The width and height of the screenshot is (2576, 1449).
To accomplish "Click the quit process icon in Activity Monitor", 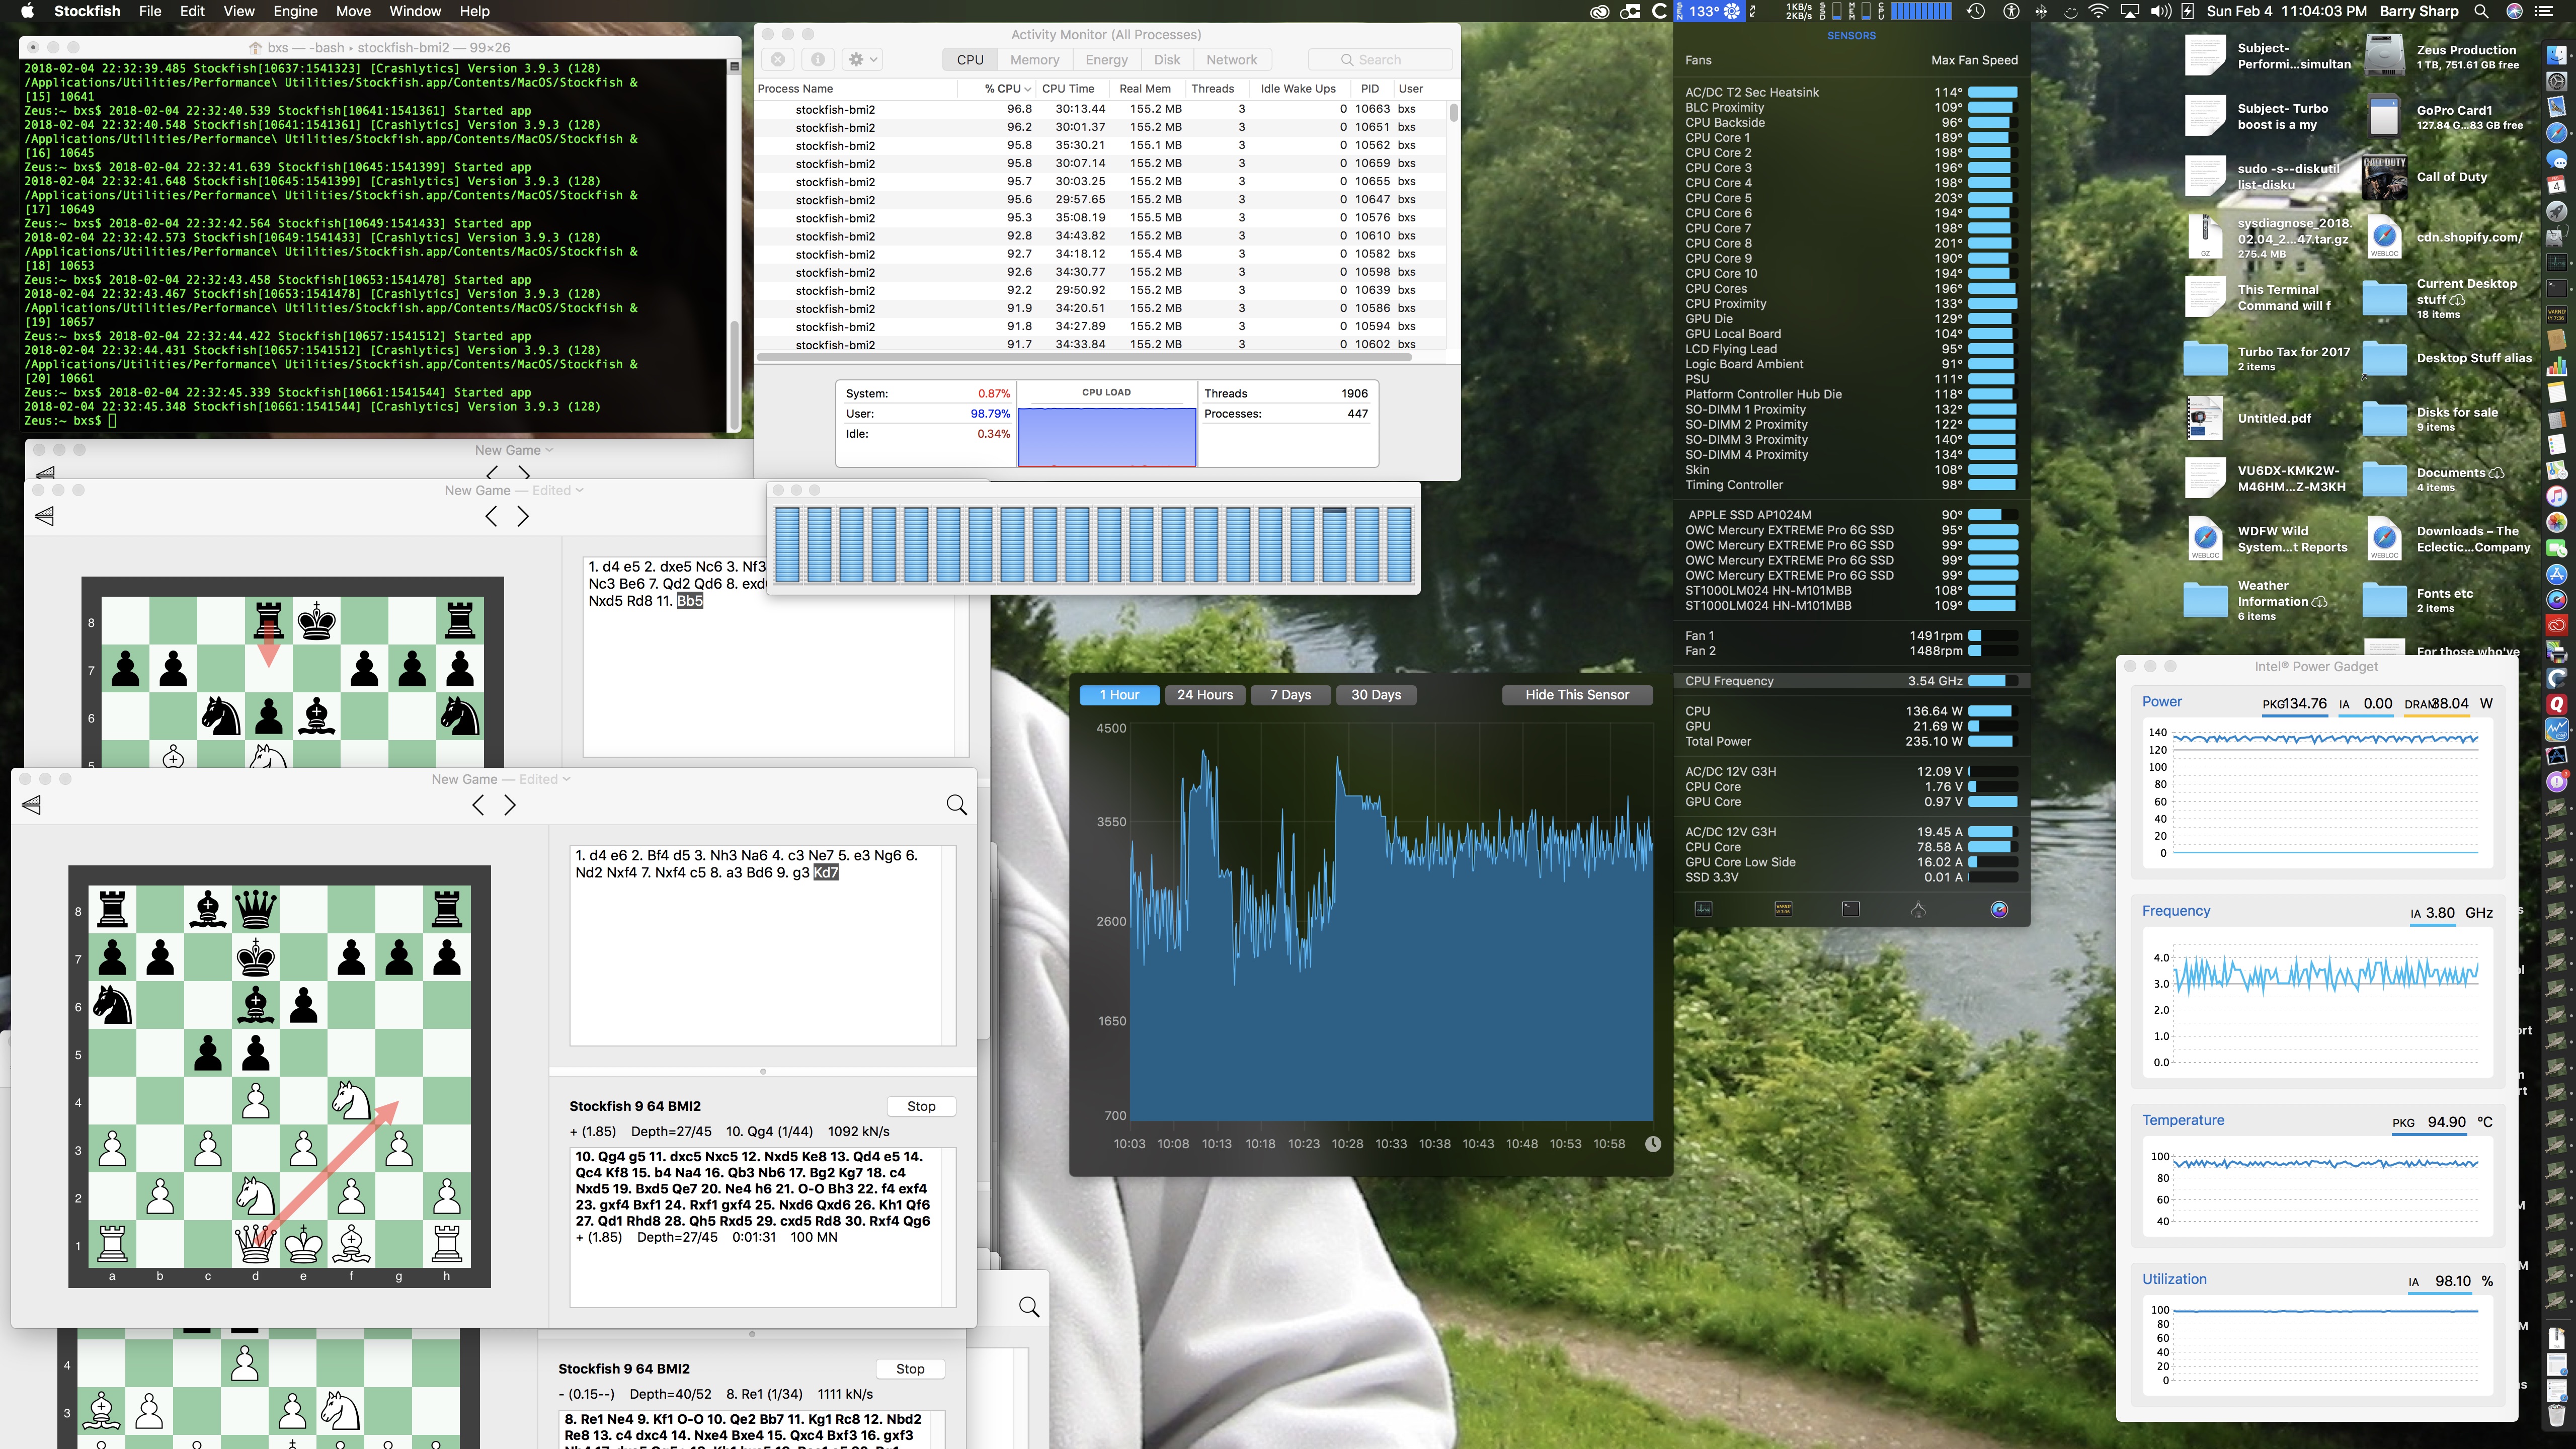I will pyautogui.click(x=777, y=60).
